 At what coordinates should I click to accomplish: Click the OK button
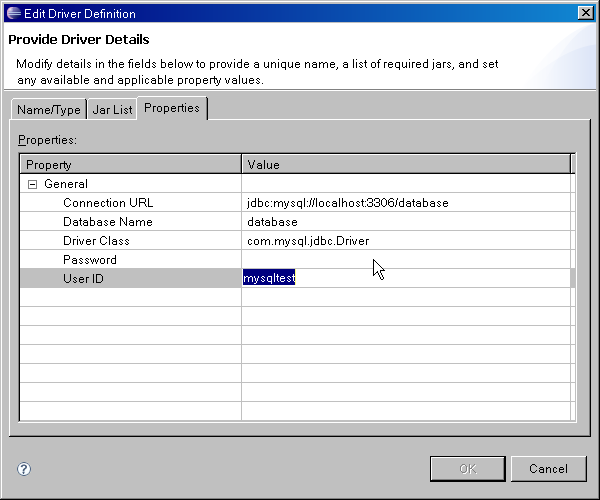[467, 469]
